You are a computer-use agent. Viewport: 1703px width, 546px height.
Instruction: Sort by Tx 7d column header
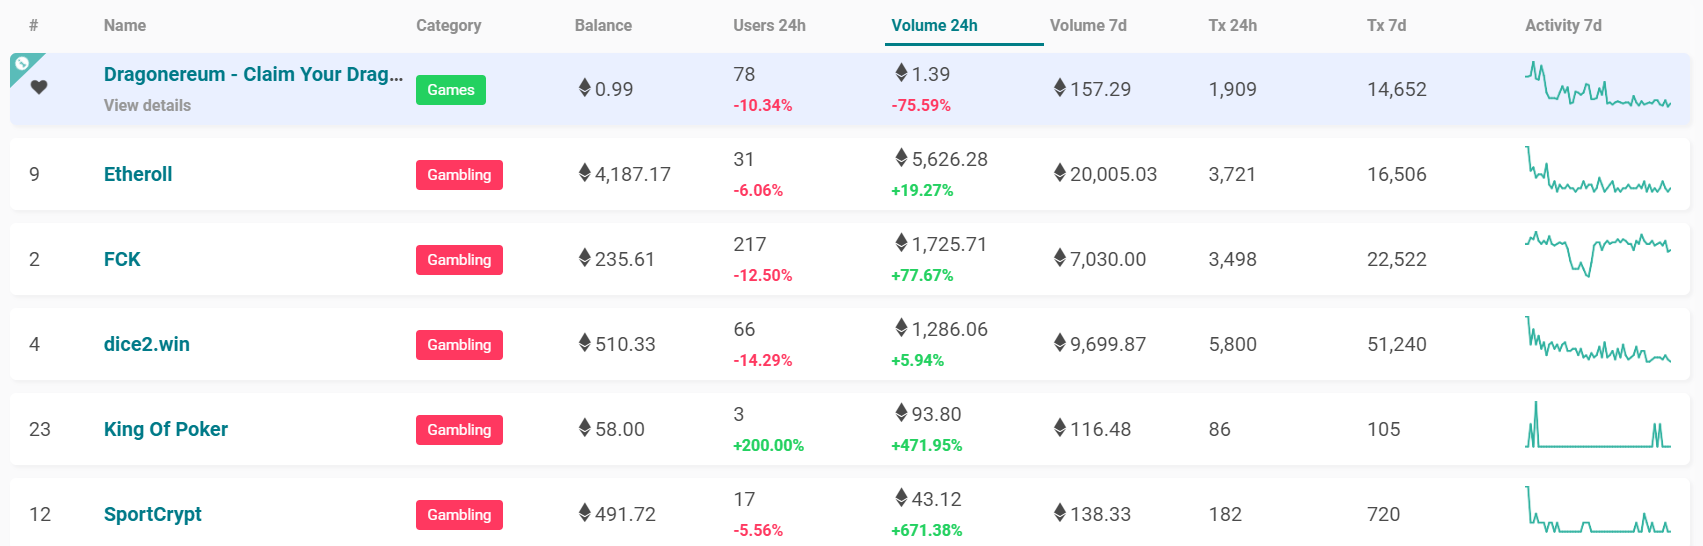[1386, 25]
